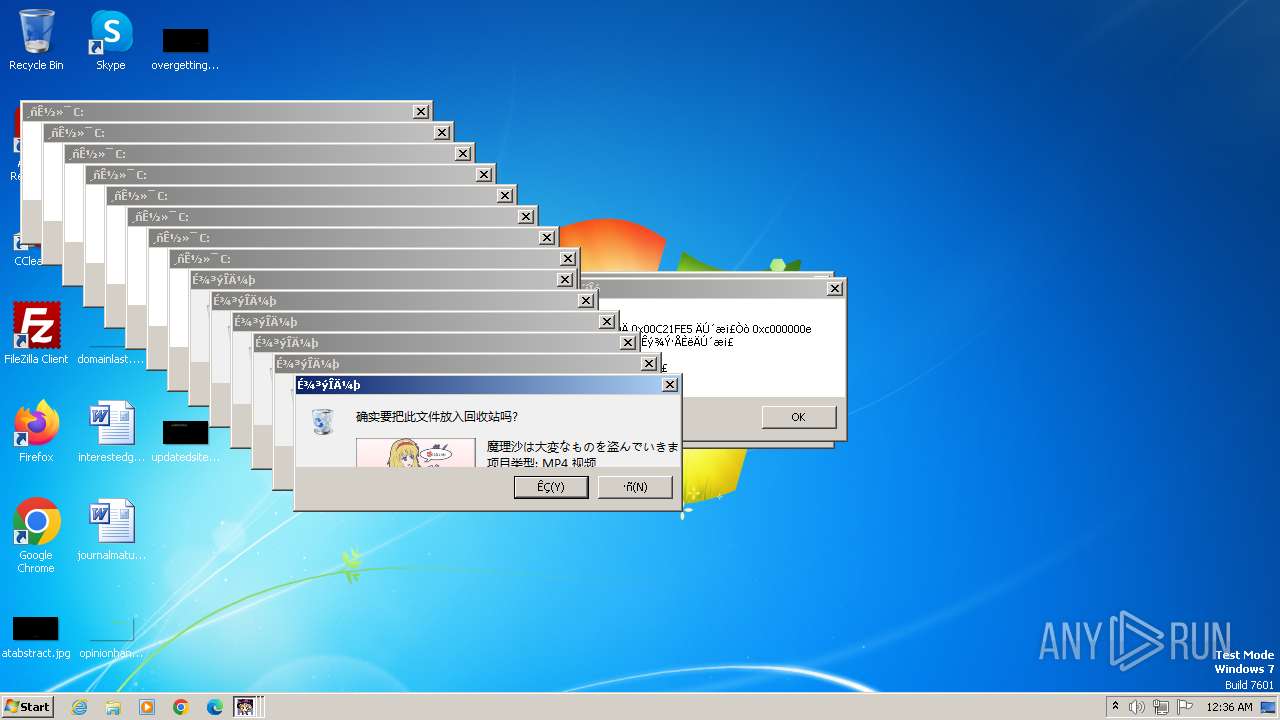
Task: Open Microsoft Edge from the taskbar
Action: tap(215, 707)
